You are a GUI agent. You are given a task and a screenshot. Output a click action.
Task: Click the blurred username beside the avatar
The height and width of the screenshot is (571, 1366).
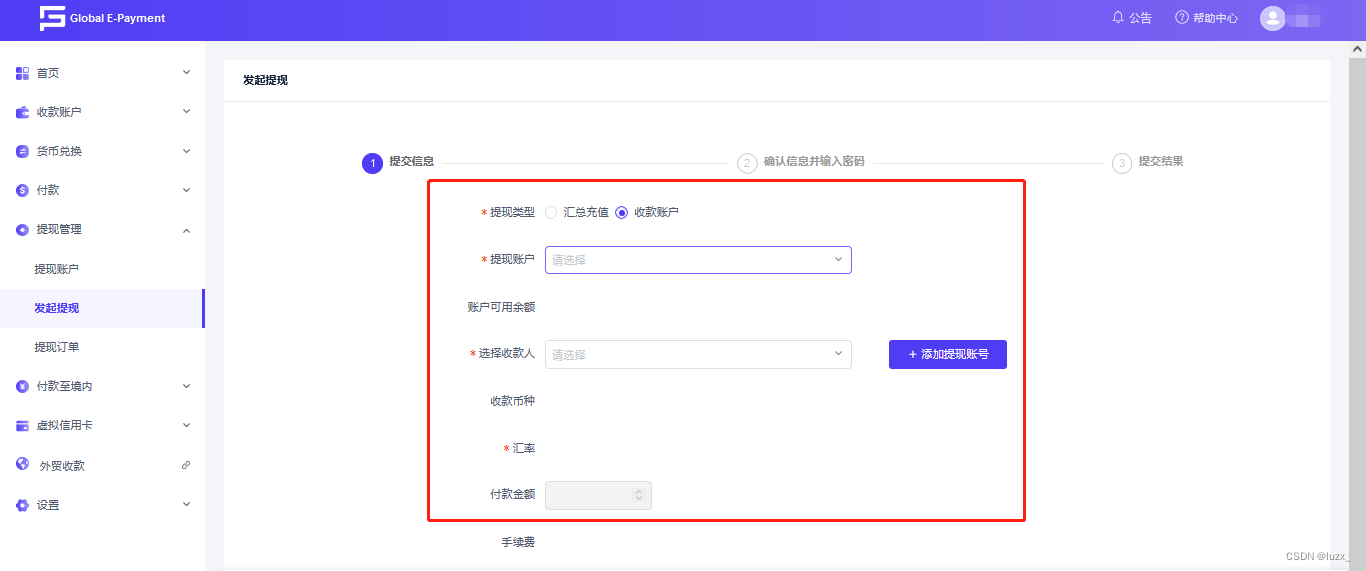pyautogui.click(x=1304, y=18)
